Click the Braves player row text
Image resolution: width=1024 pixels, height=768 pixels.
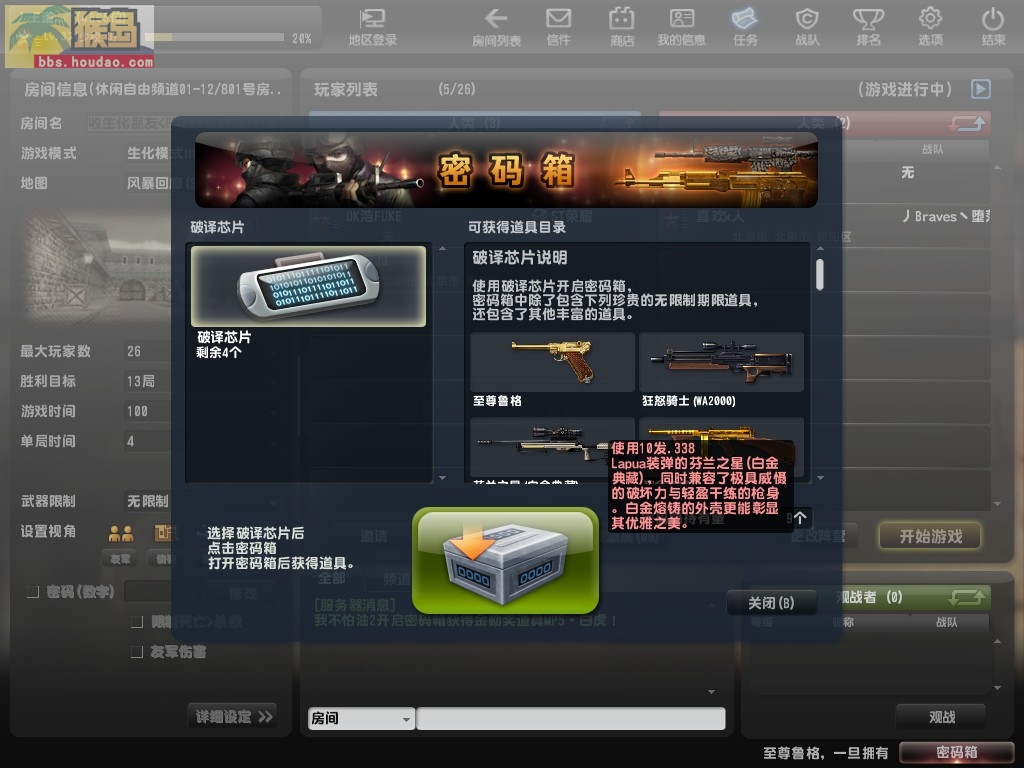point(945,216)
